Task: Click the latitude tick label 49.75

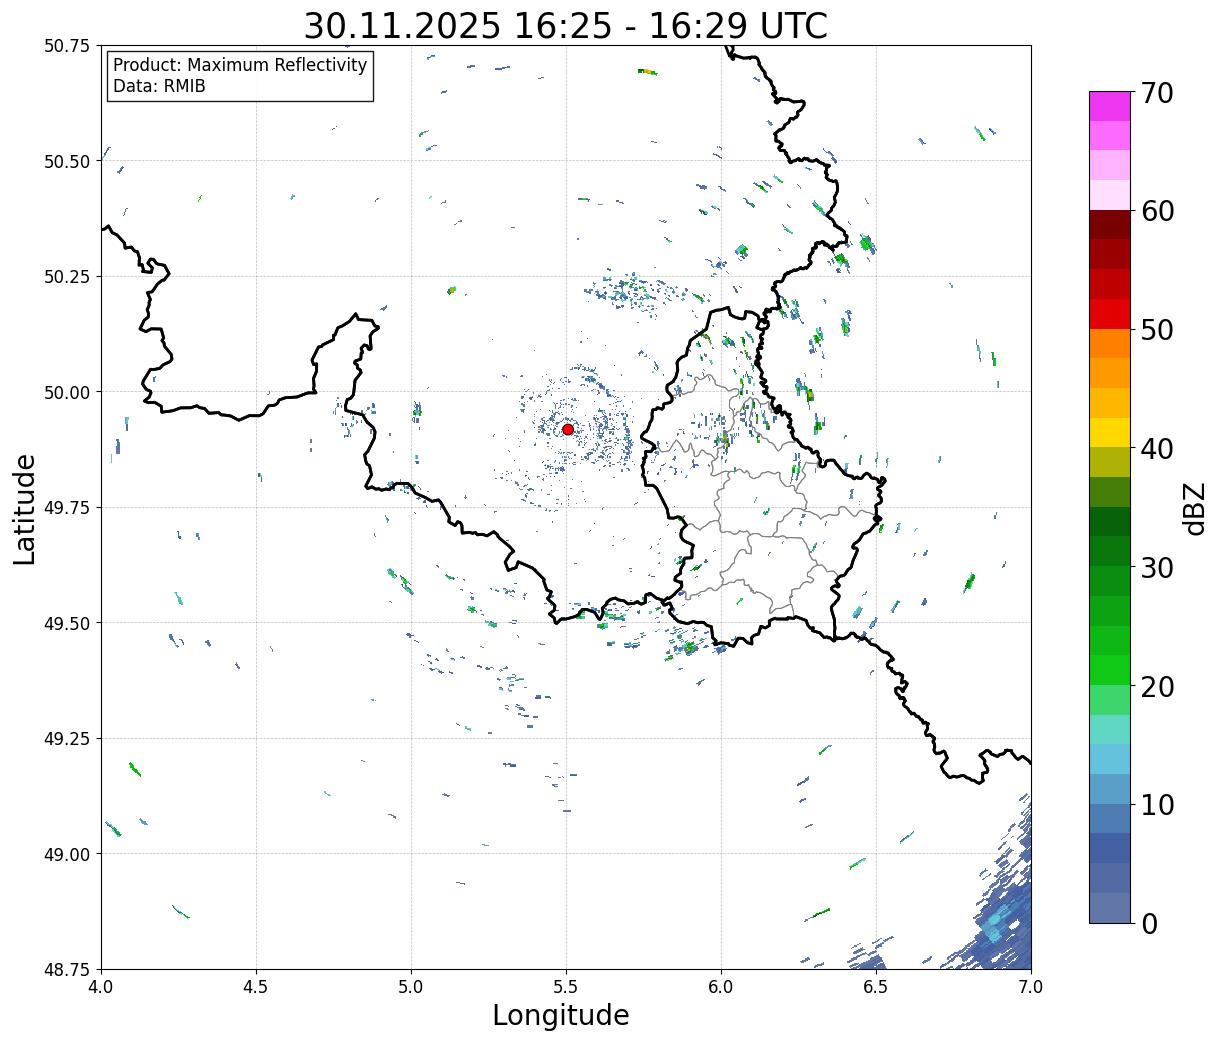Action: [x=67, y=508]
